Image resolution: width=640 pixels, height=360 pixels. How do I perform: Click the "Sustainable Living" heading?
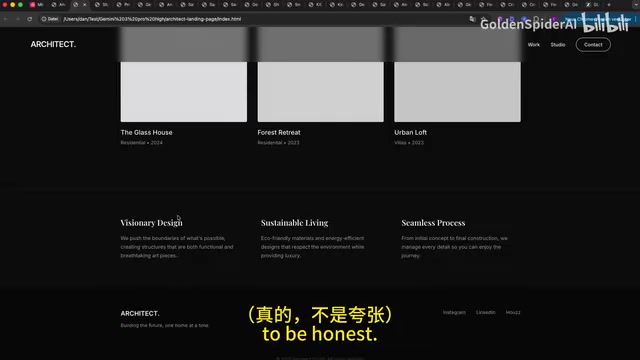click(294, 223)
